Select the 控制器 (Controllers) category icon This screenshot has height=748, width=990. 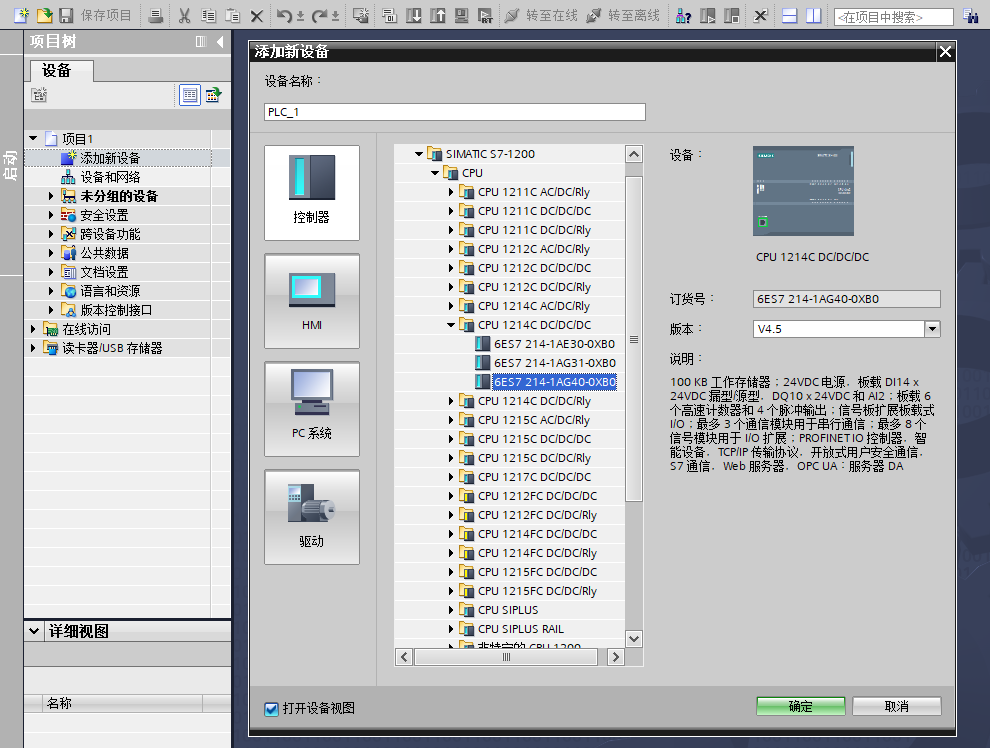pos(311,192)
